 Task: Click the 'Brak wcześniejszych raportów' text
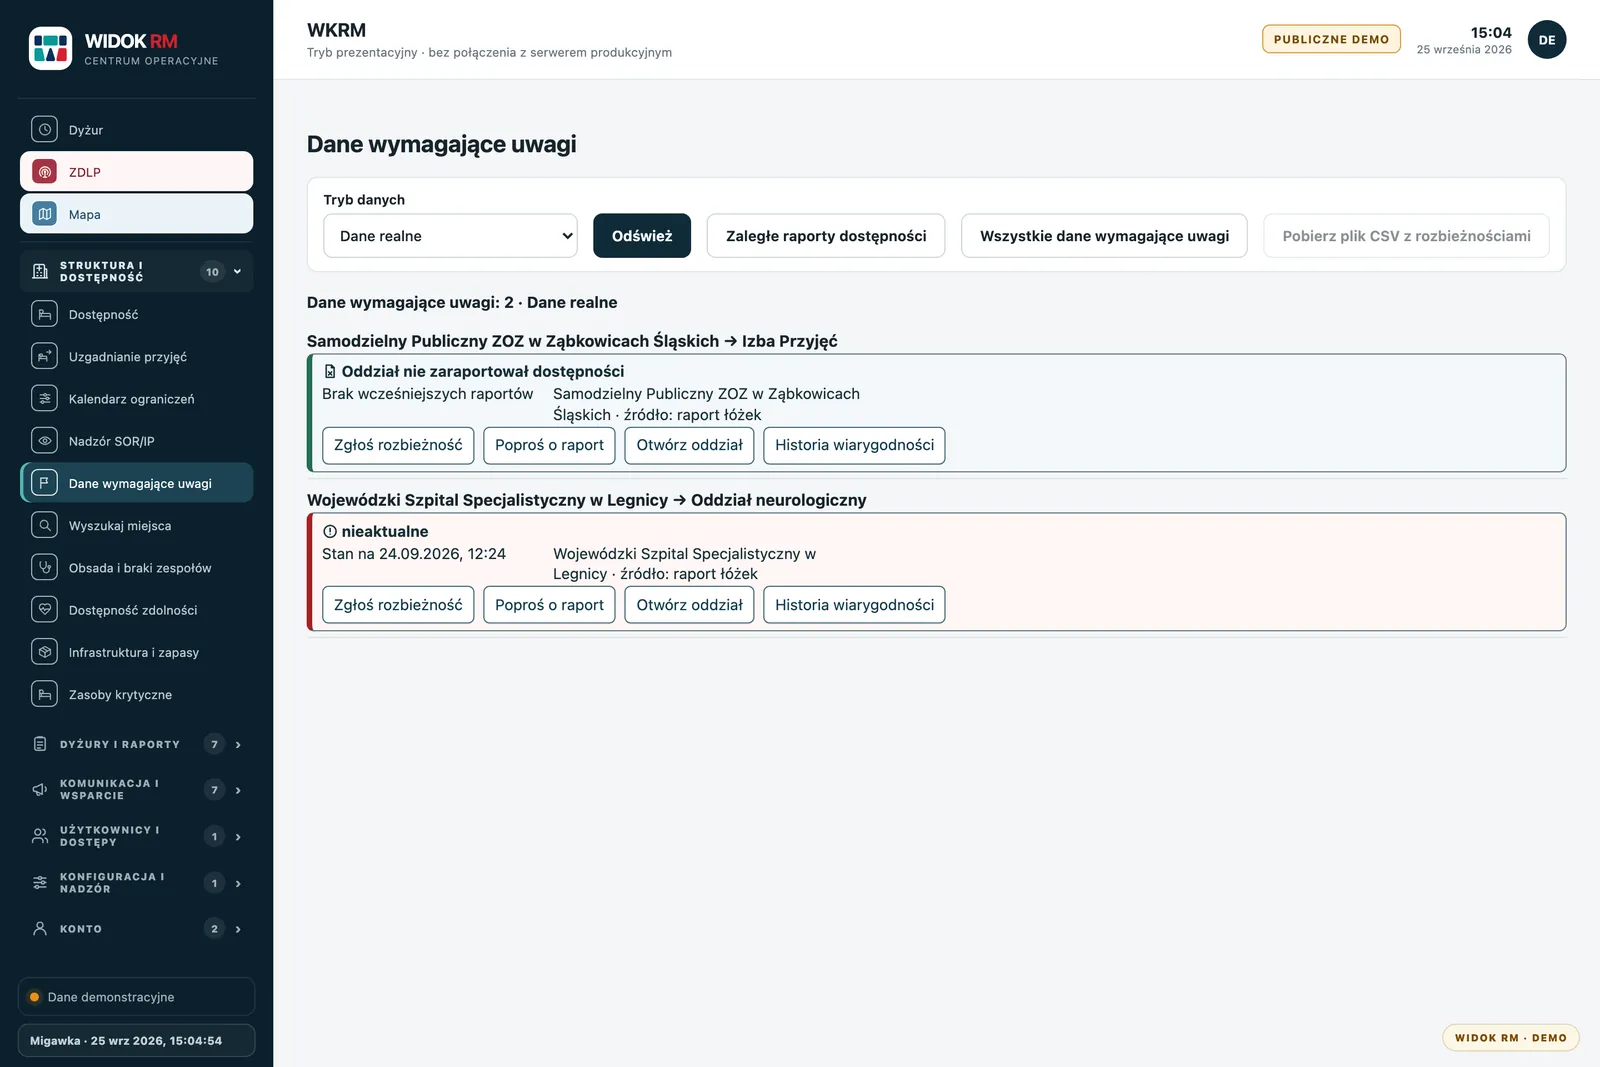(x=428, y=394)
